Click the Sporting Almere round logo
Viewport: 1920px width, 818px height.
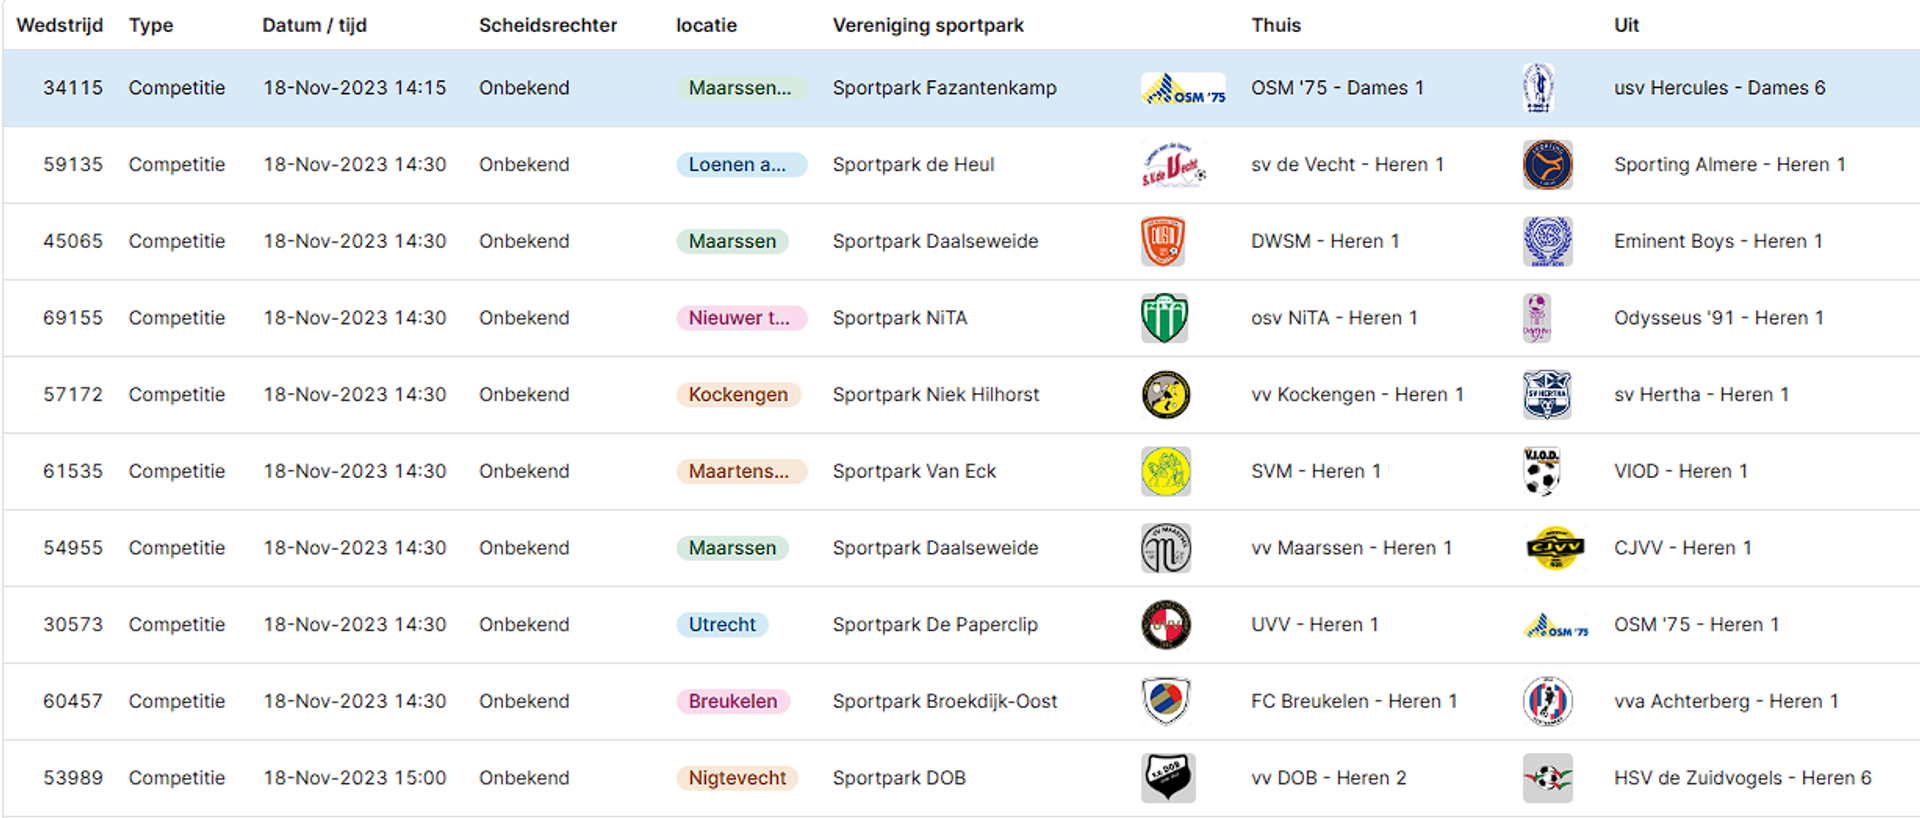(x=1547, y=165)
